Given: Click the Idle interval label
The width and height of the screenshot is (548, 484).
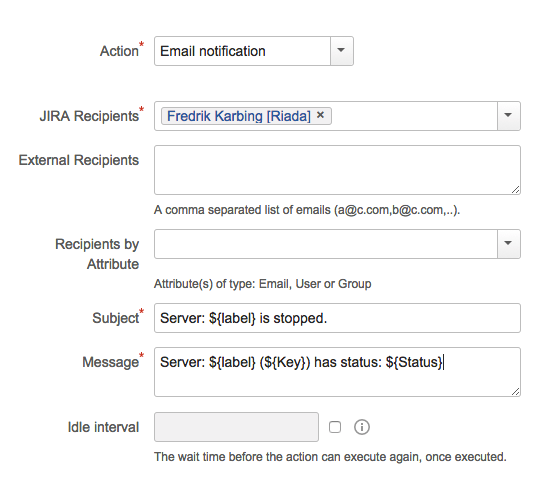Looking at the screenshot, I should (103, 427).
